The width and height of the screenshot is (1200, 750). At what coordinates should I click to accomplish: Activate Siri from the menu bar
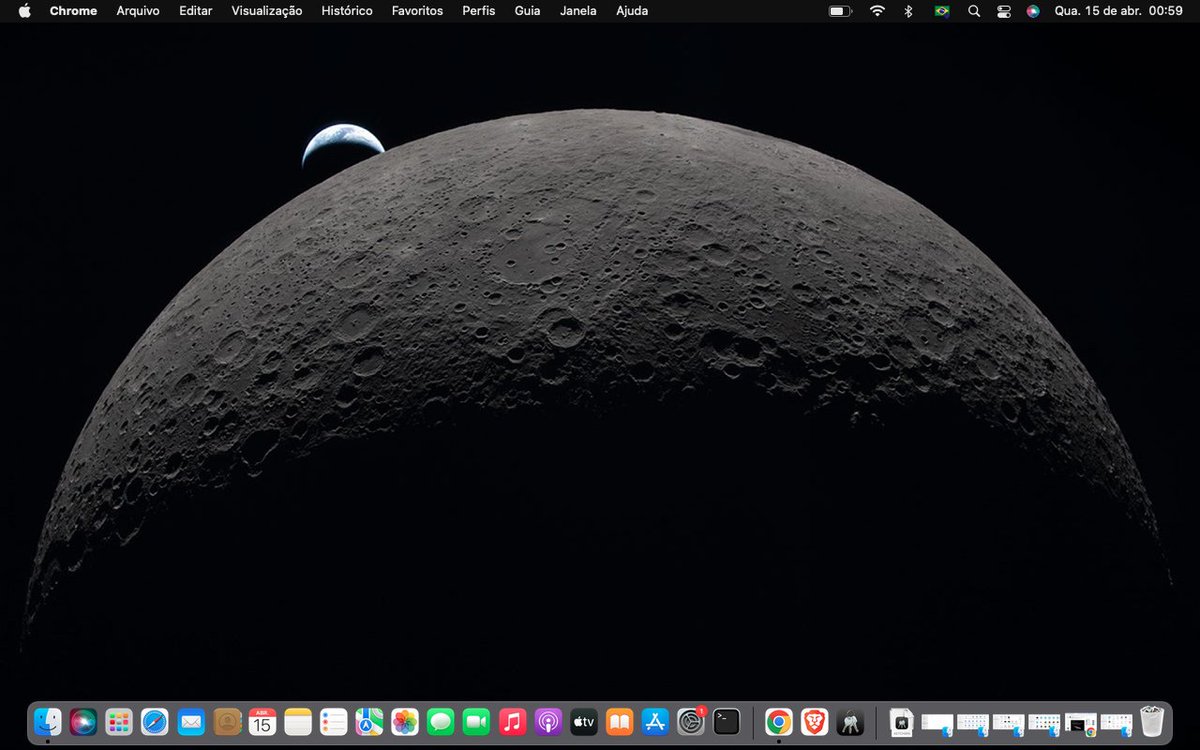(x=1033, y=11)
